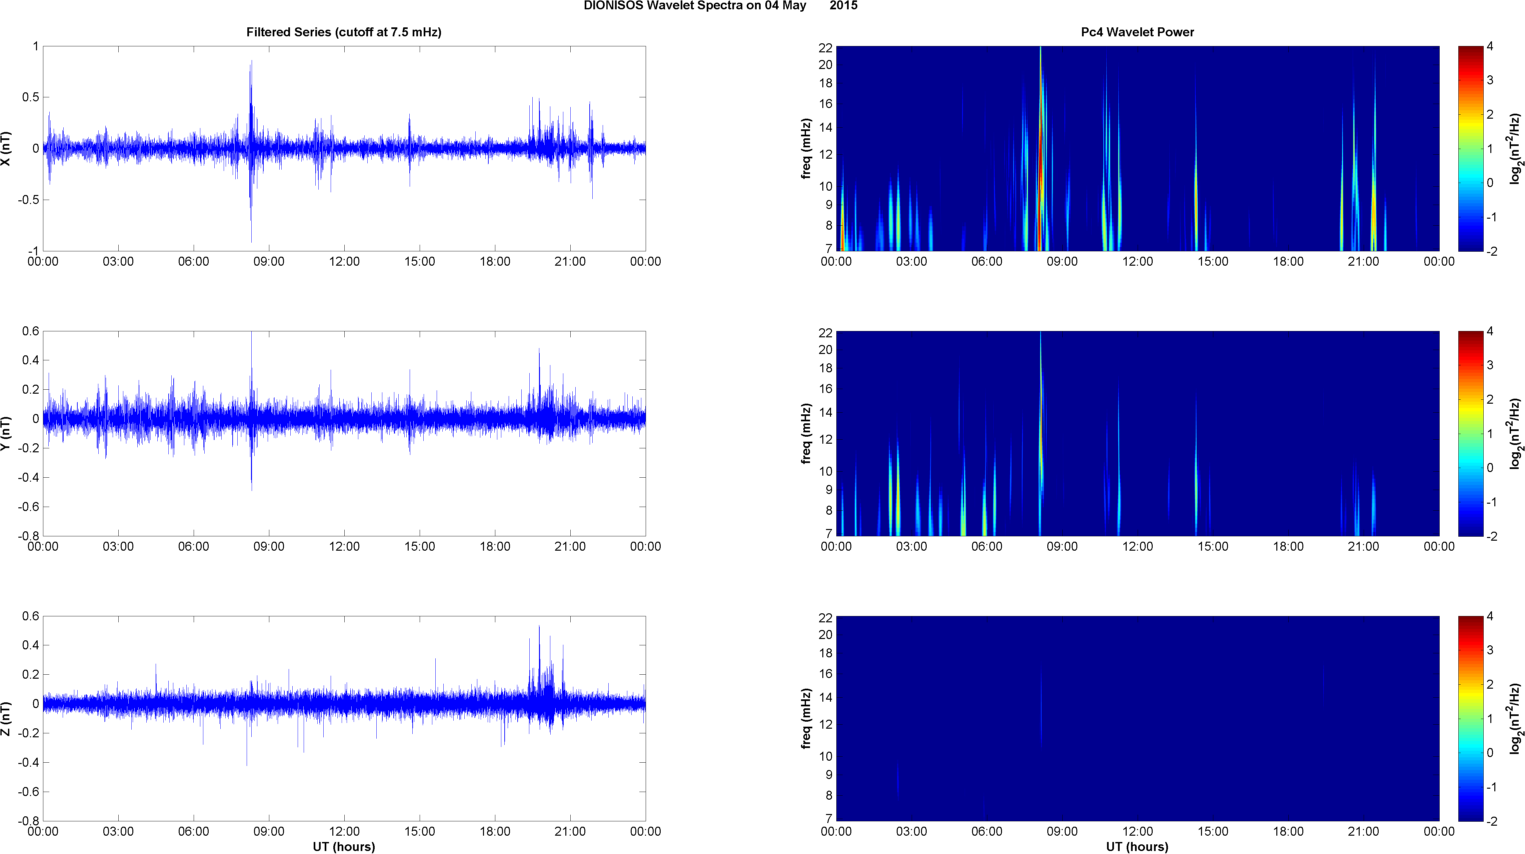Click 'UT (hours)' label under the bottom spectrogram

1137,847
